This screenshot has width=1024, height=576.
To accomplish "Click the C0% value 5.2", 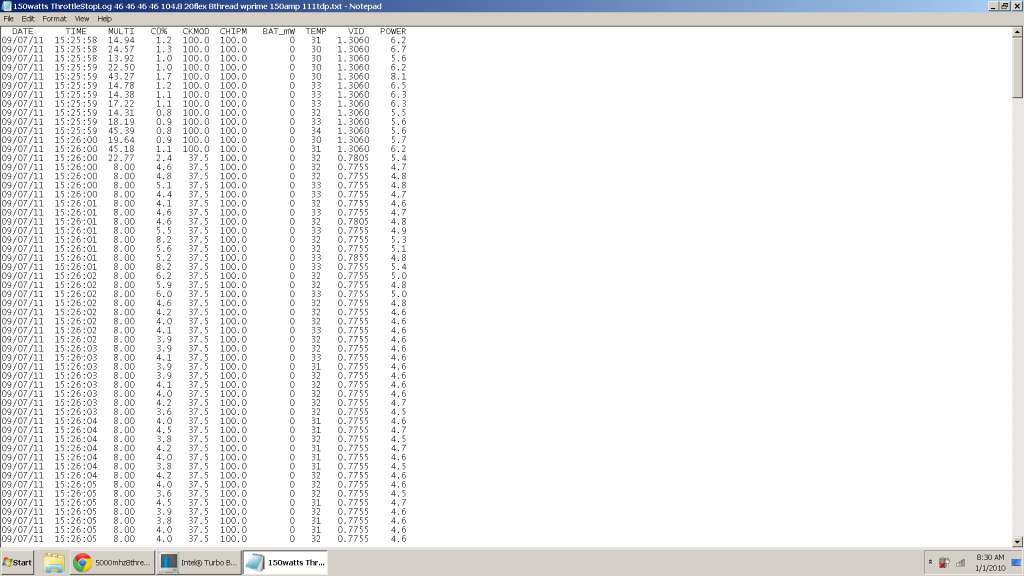I will [x=164, y=258].
